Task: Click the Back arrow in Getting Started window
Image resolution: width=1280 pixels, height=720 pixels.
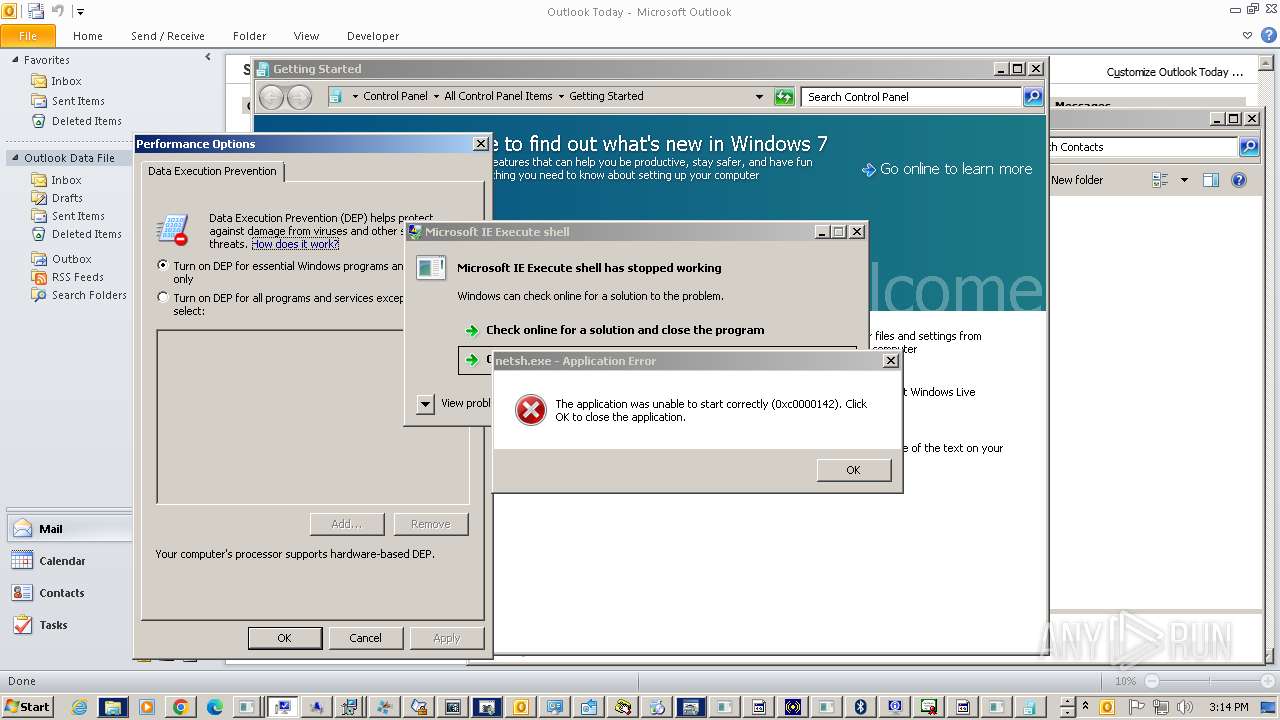Action: [271, 97]
